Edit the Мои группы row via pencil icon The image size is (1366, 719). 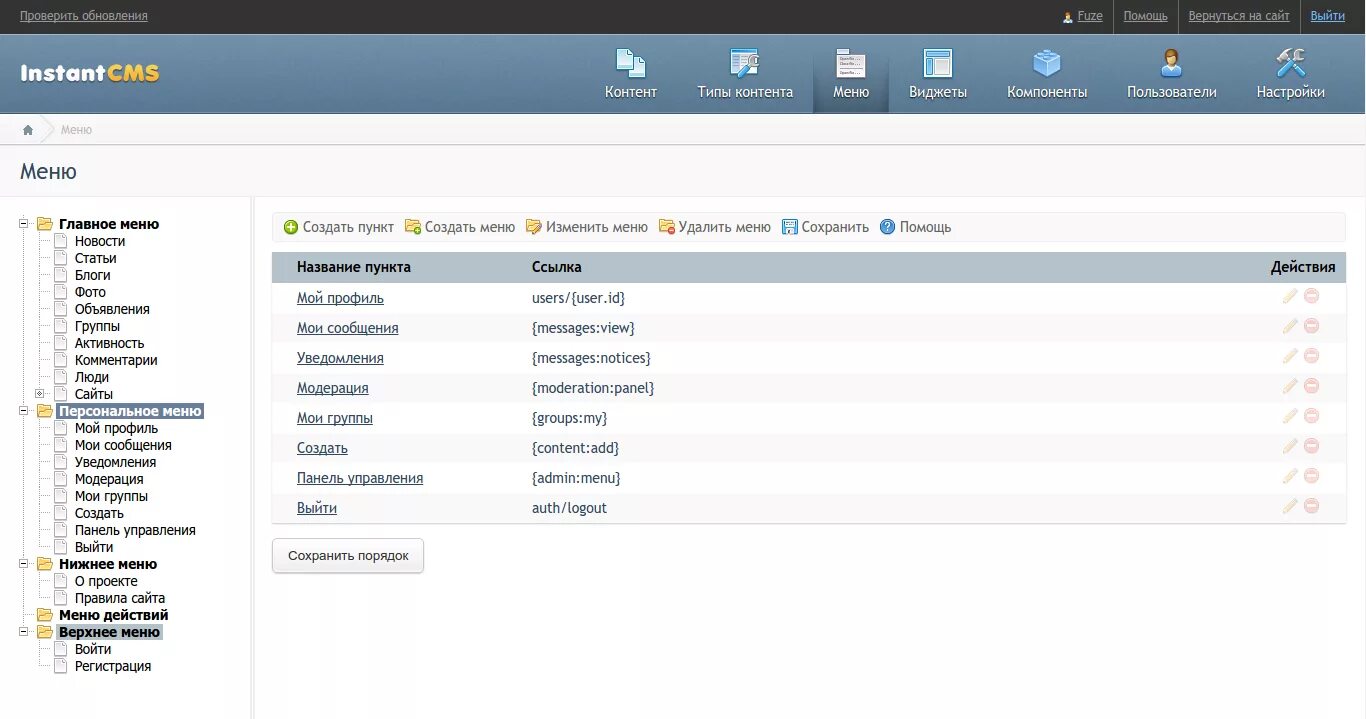point(1290,416)
